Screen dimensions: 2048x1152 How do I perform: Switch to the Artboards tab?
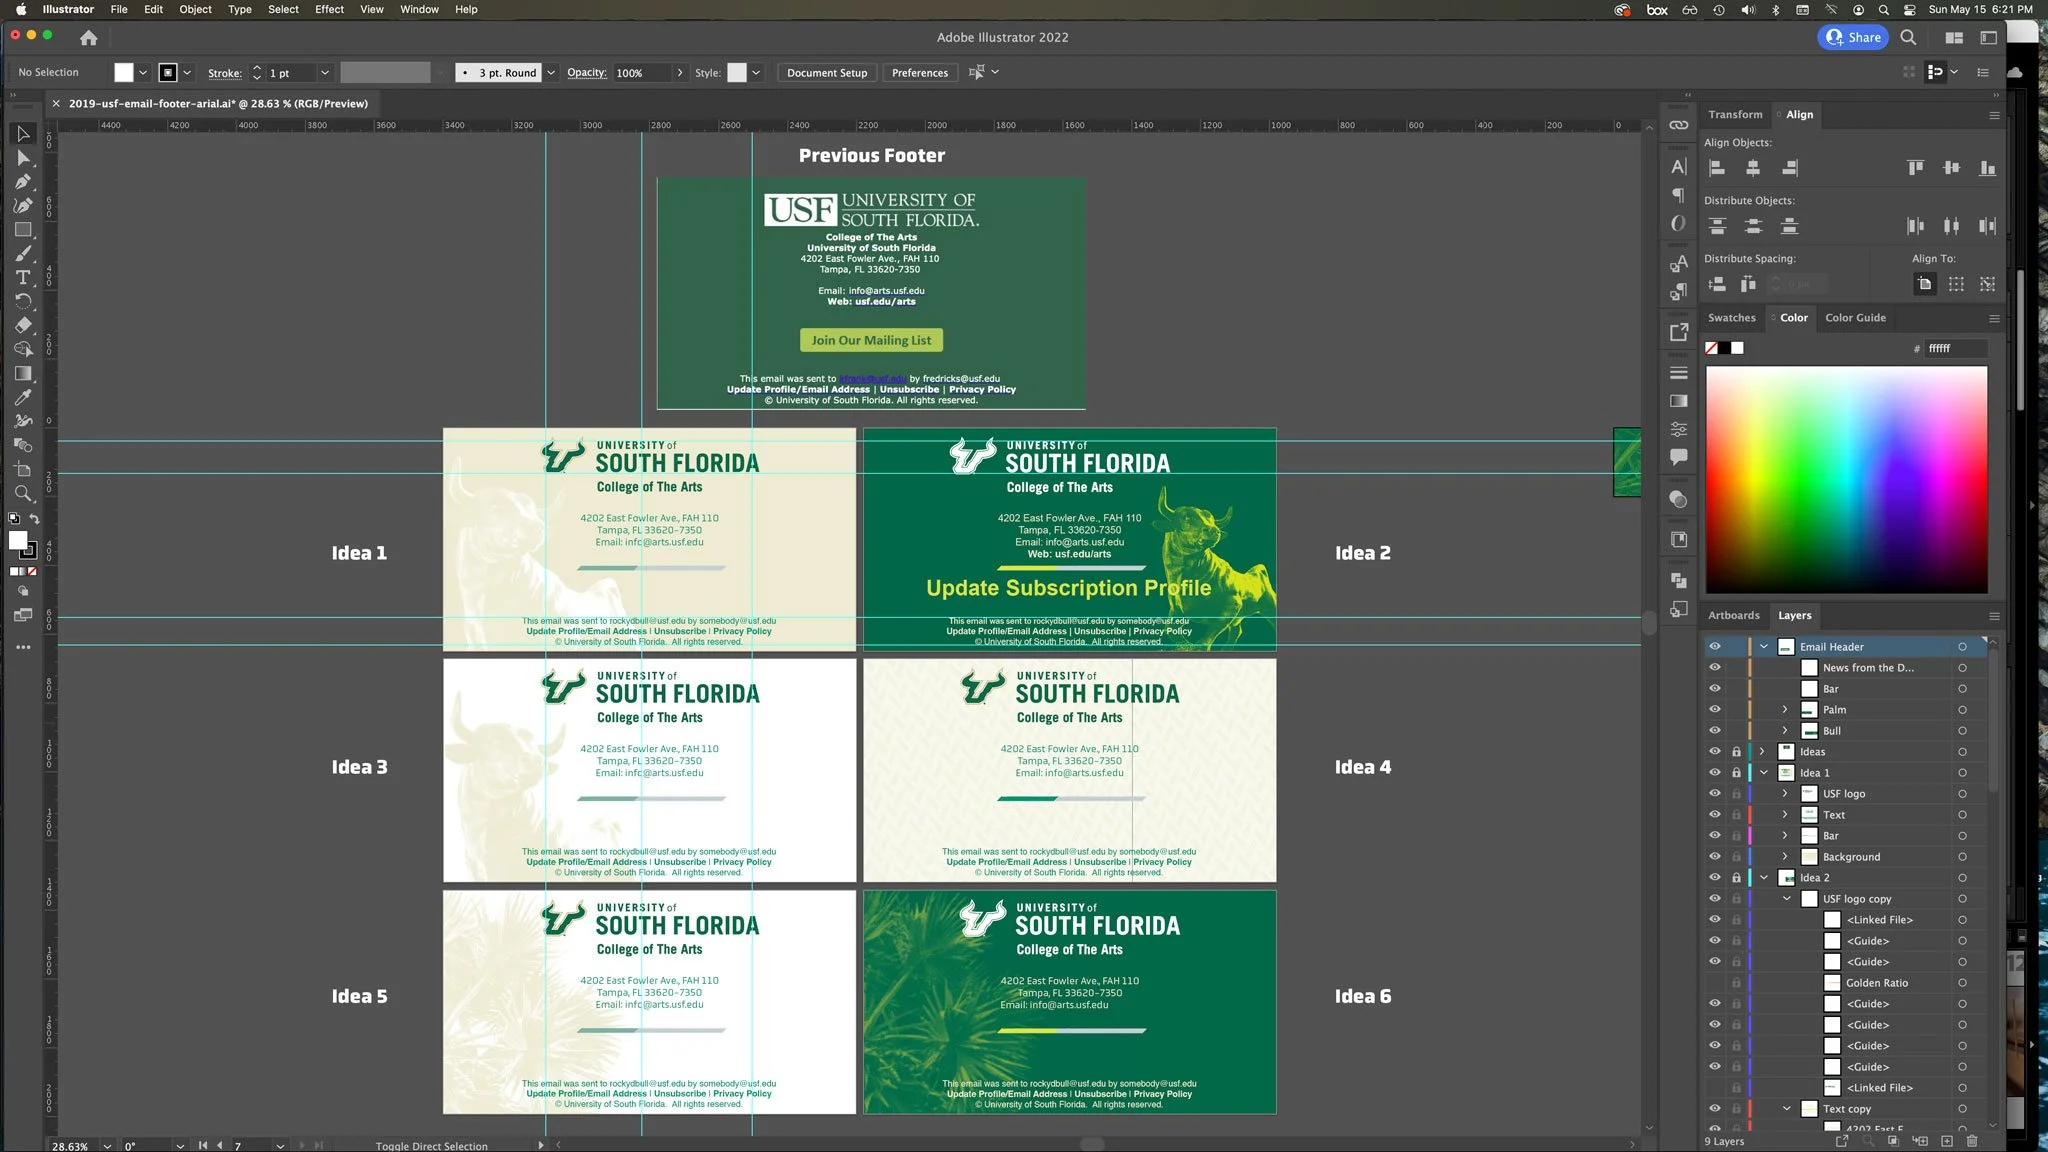(1733, 616)
